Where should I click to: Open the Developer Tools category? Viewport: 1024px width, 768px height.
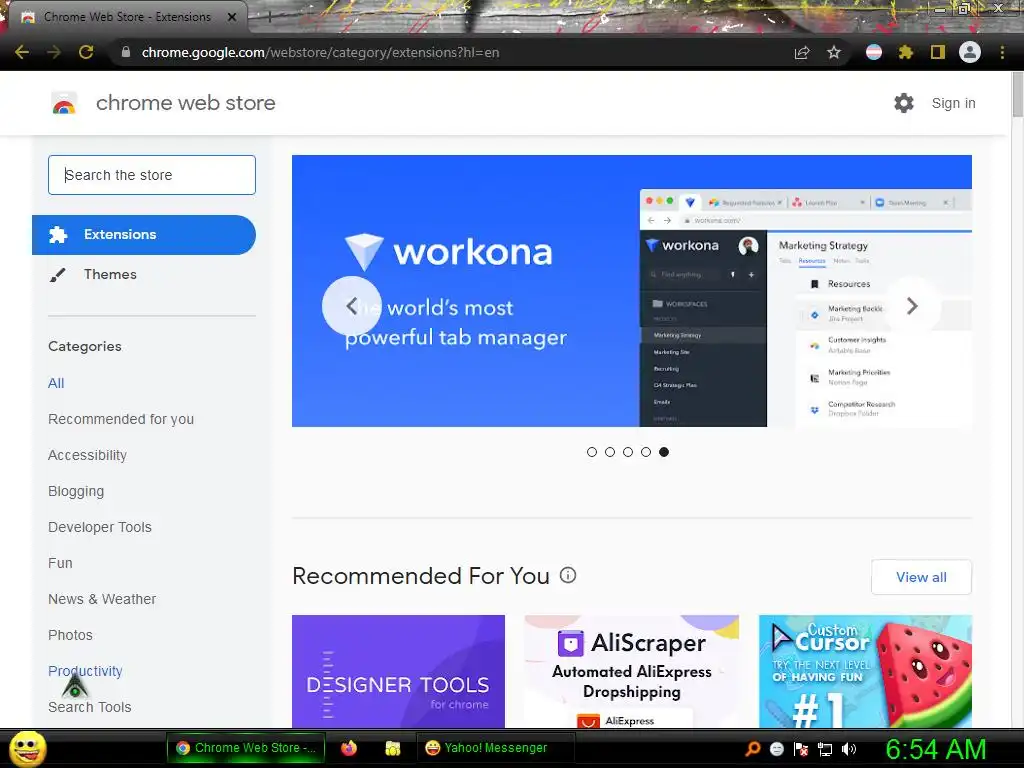[100, 527]
